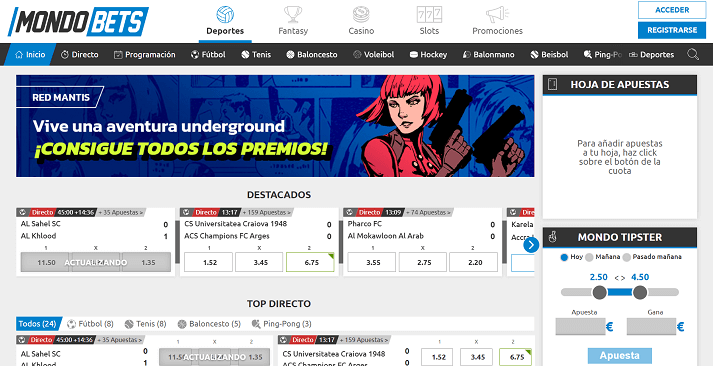Screen dimensions: 713x366
Task: Open AL Sahel SC match in Destacados
Action: click(x=40, y=224)
